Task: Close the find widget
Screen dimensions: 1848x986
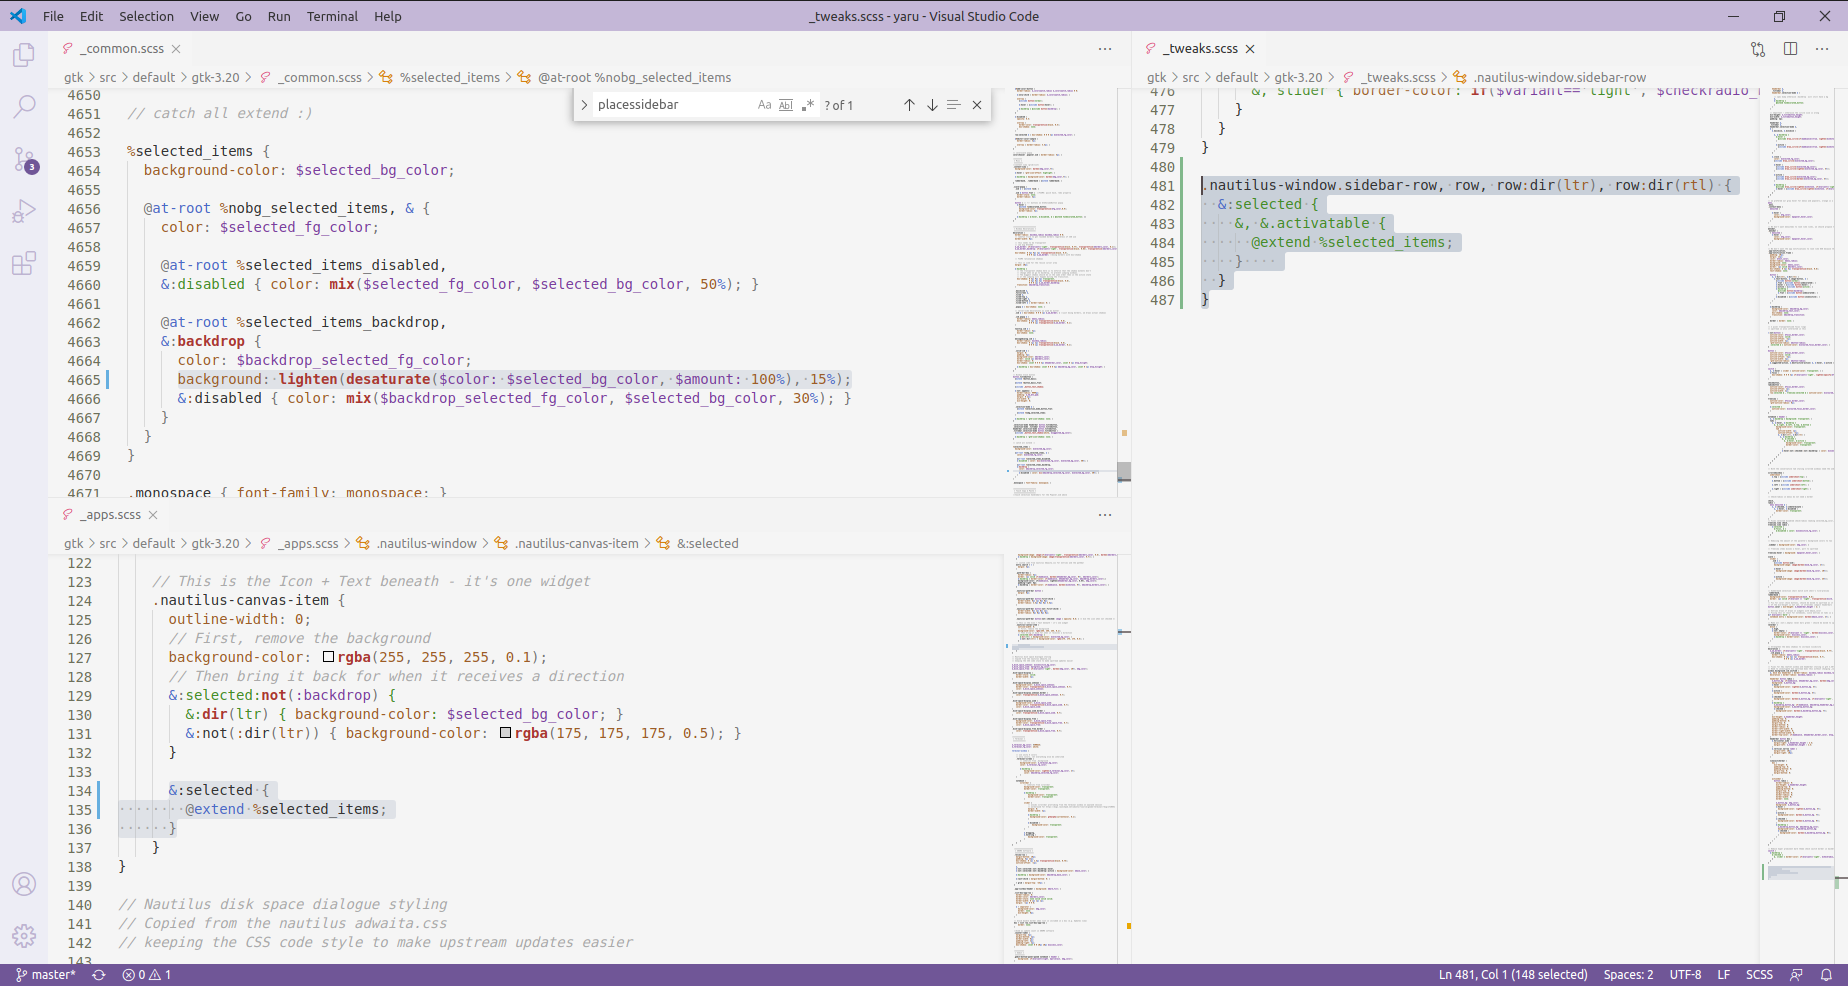Action: tap(977, 105)
